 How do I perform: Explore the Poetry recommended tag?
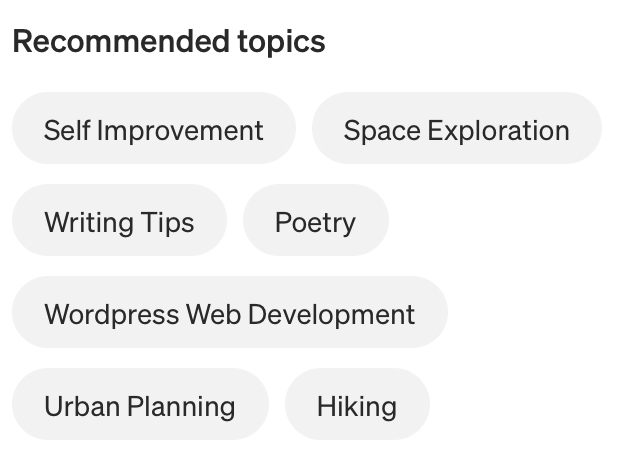[315, 222]
